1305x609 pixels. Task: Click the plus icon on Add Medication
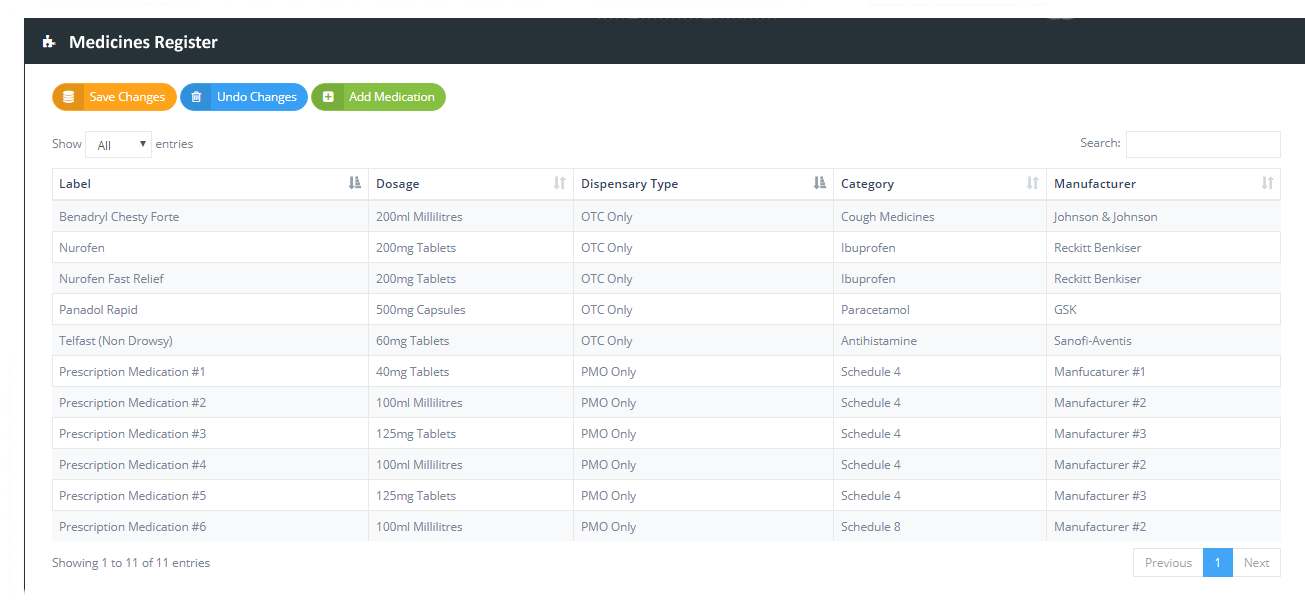click(328, 97)
